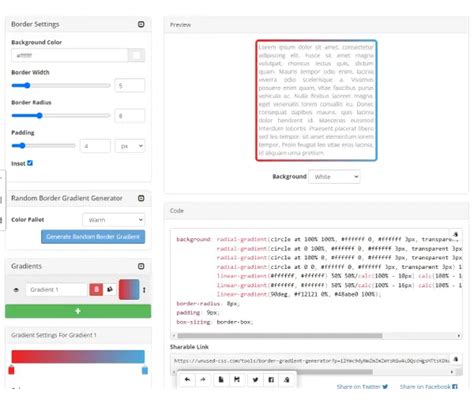Click the gradient settings color bar
This screenshot has width=474, height=418.
click(x=78, y=356)
